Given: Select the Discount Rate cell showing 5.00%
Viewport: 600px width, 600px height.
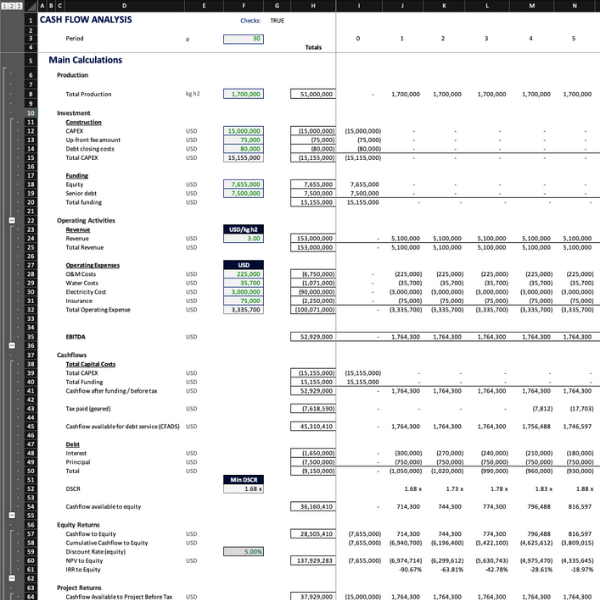Looking at the screenshot, I should 243,551.
